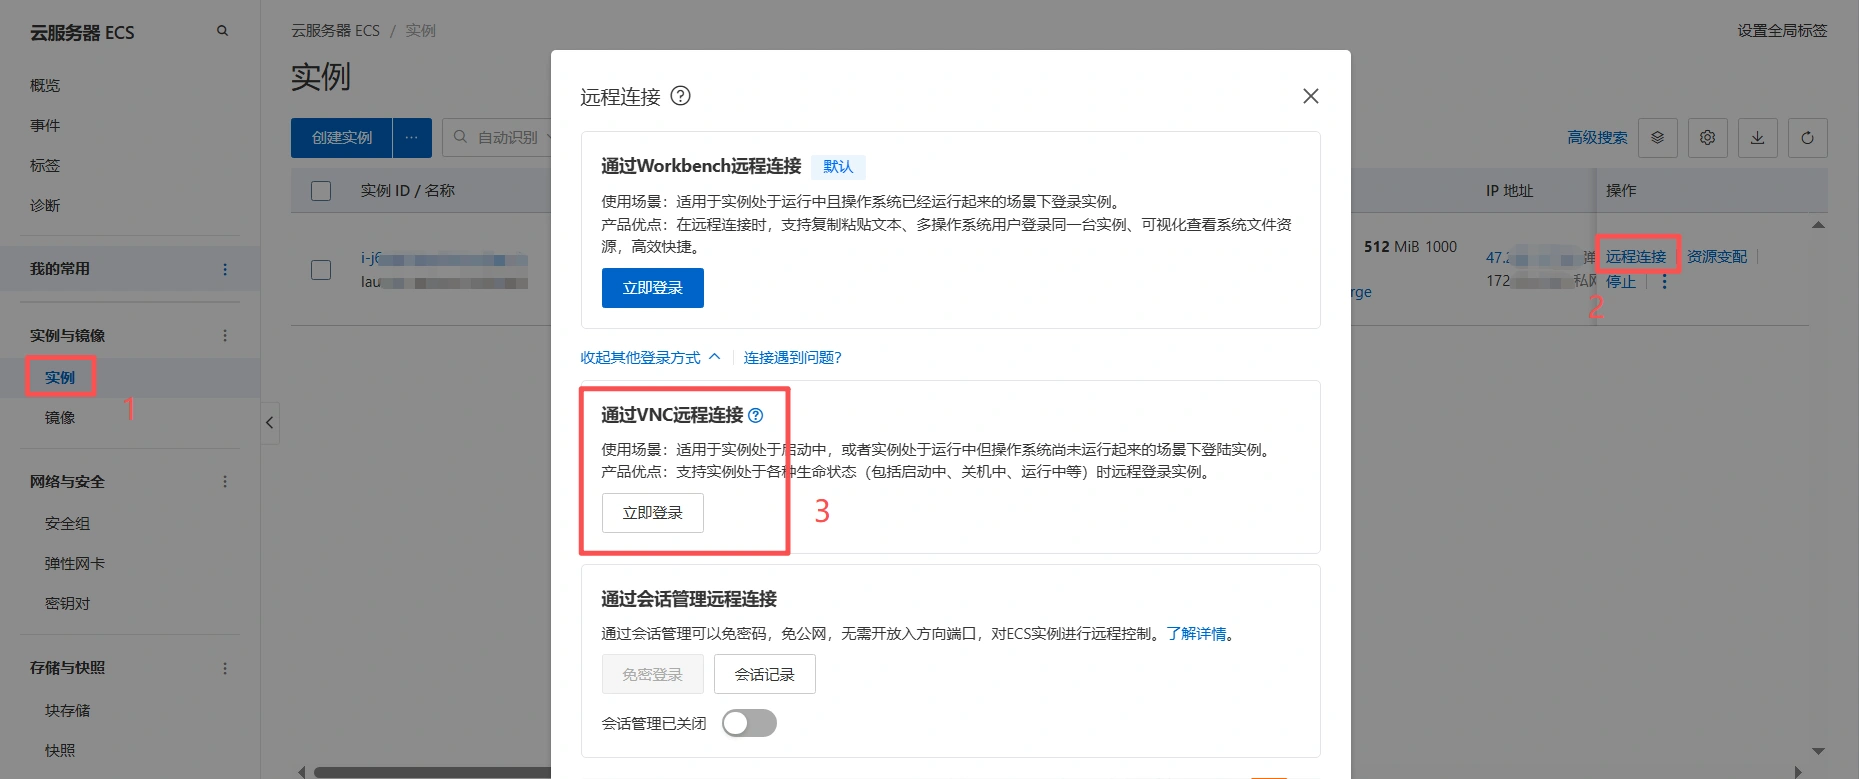1859x779 pixels.
Task: Open 块存储 in sidebar
Action: click(67, 711)
